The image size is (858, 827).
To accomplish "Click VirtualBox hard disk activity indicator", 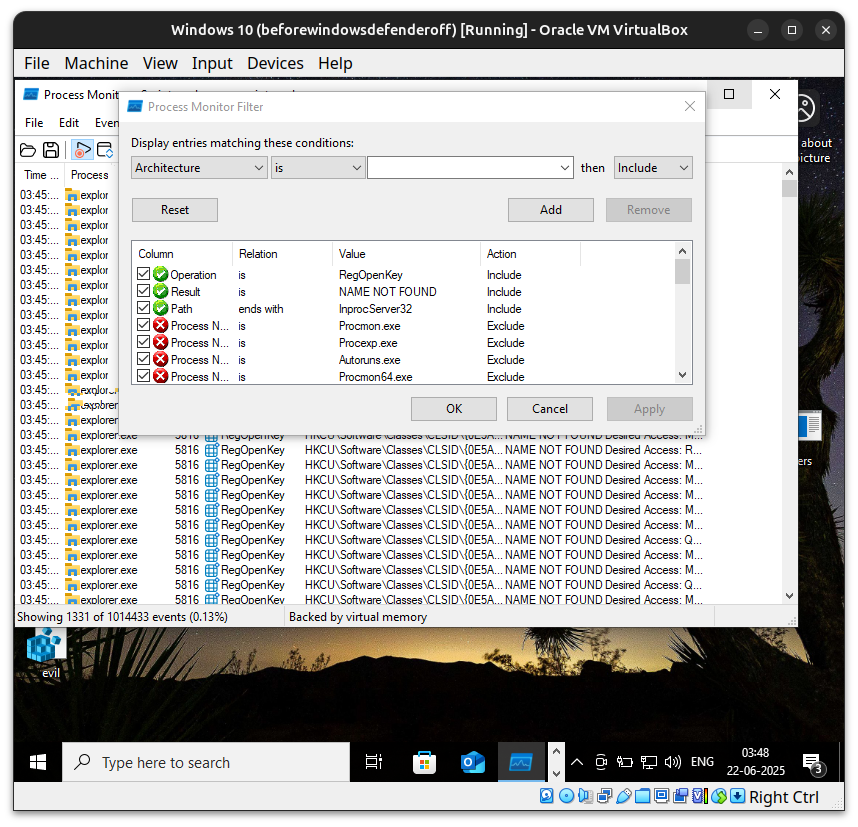I will [547, 796].
